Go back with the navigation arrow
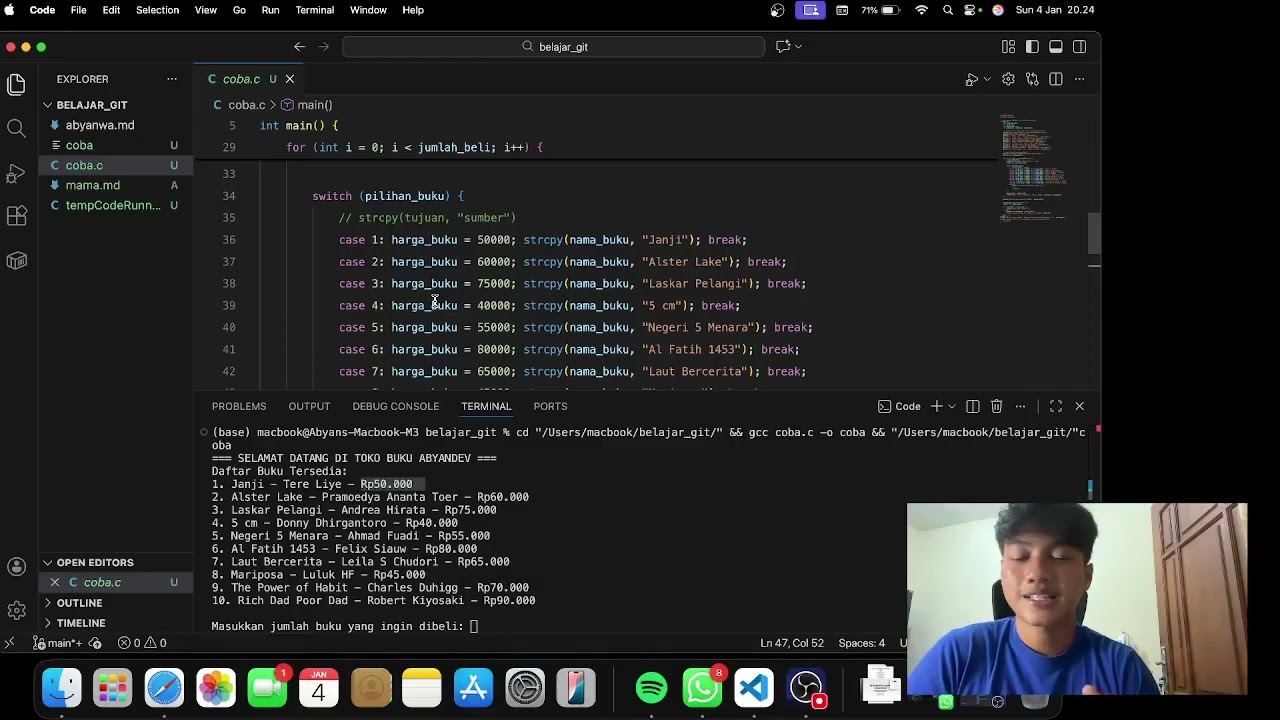The width and height of the screenshot is (1280, 720). [299, 46]
